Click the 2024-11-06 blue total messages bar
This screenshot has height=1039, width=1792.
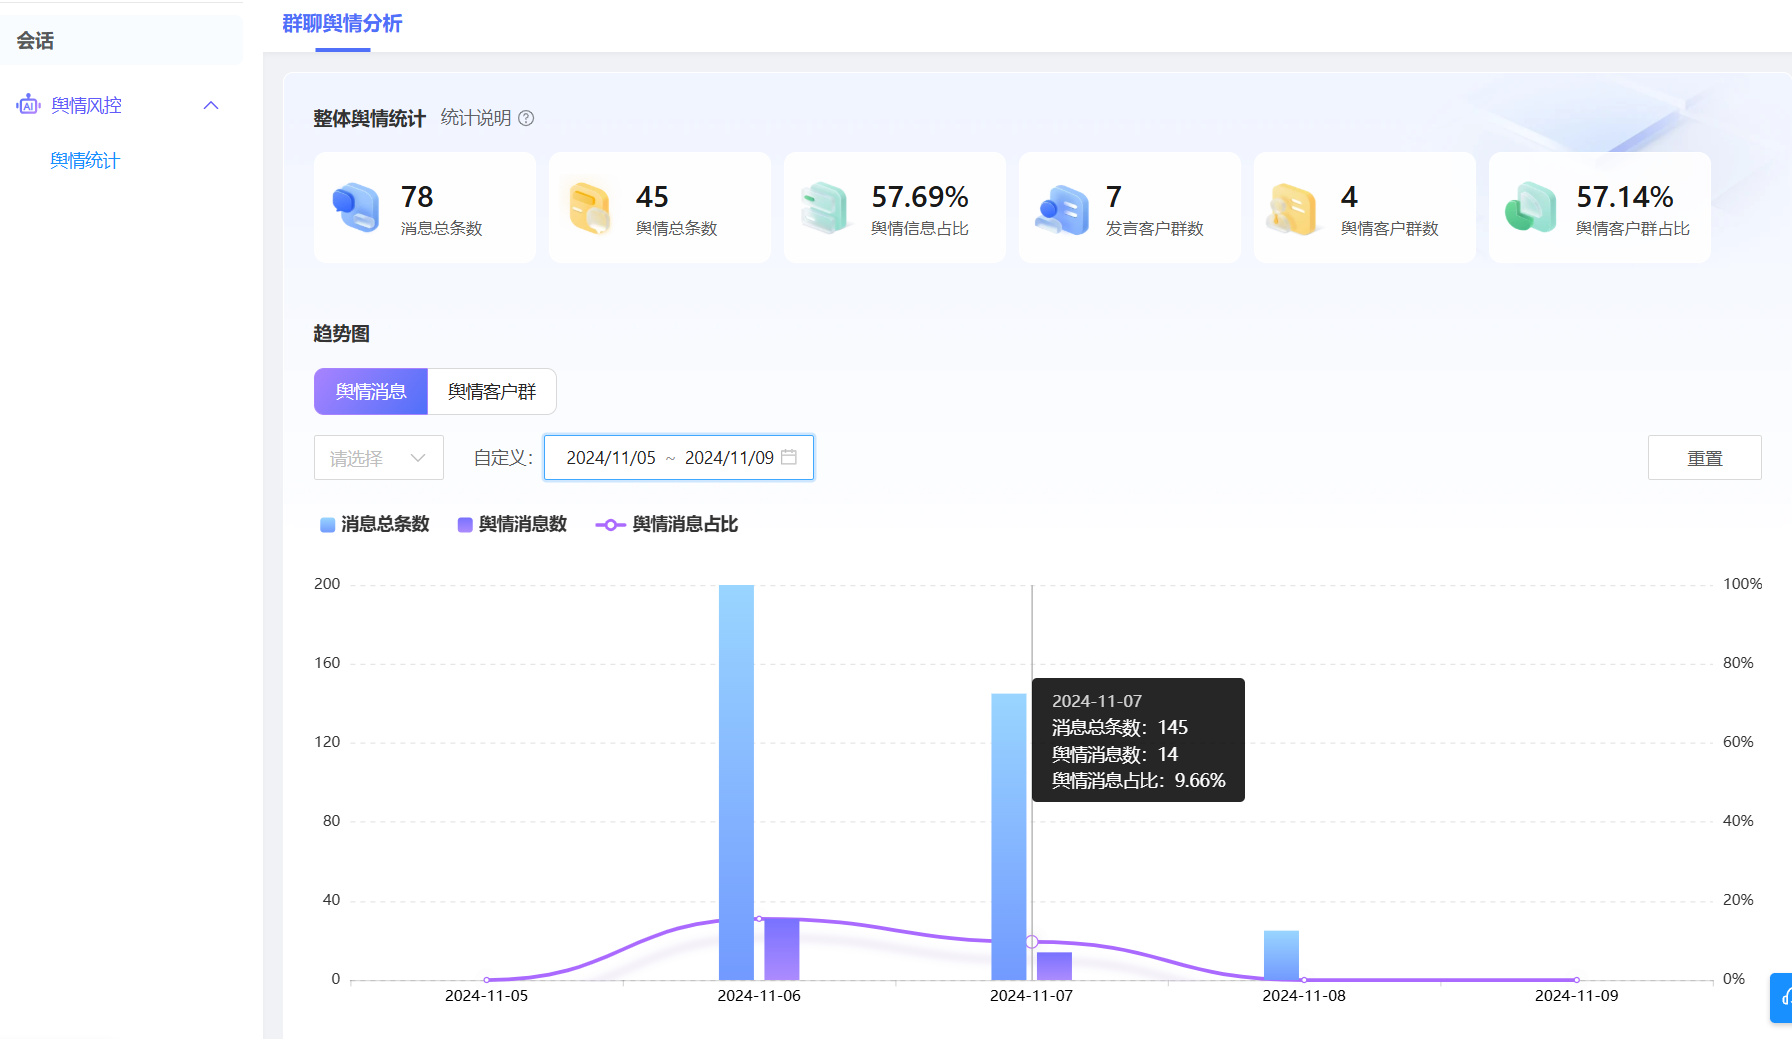pos(736,782)
